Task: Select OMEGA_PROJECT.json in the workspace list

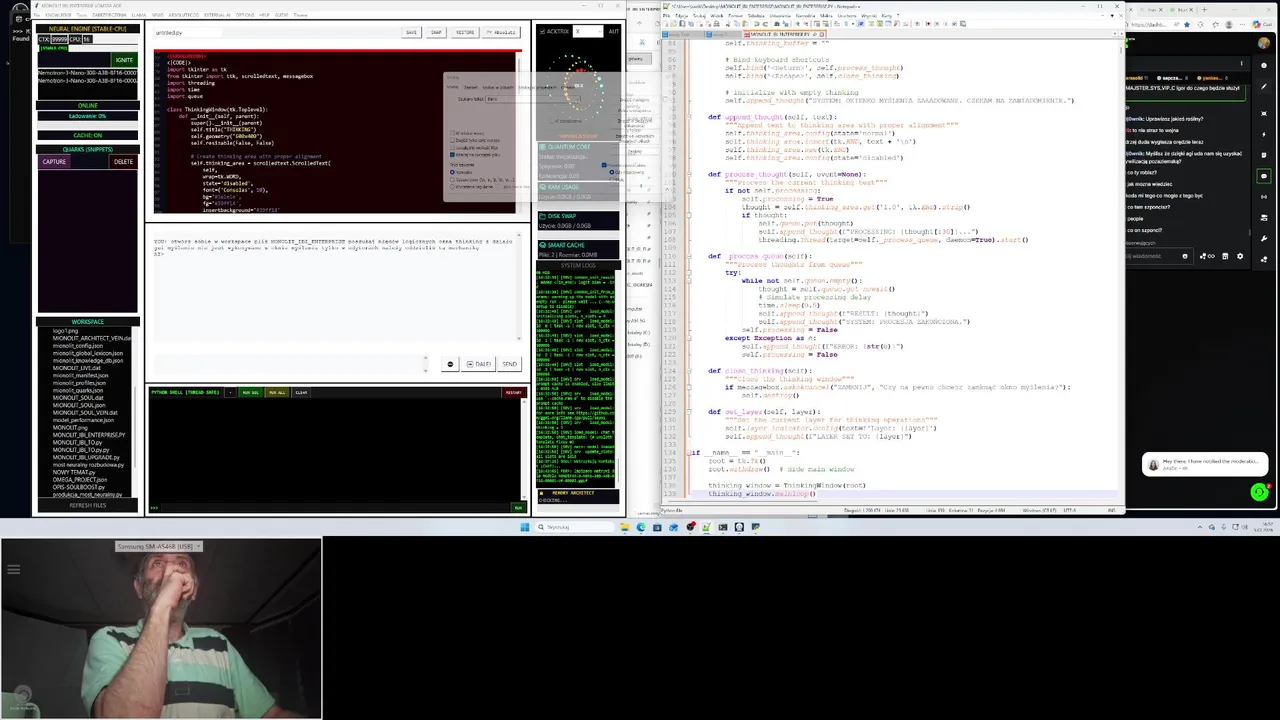Action: [x=80, y=479]
